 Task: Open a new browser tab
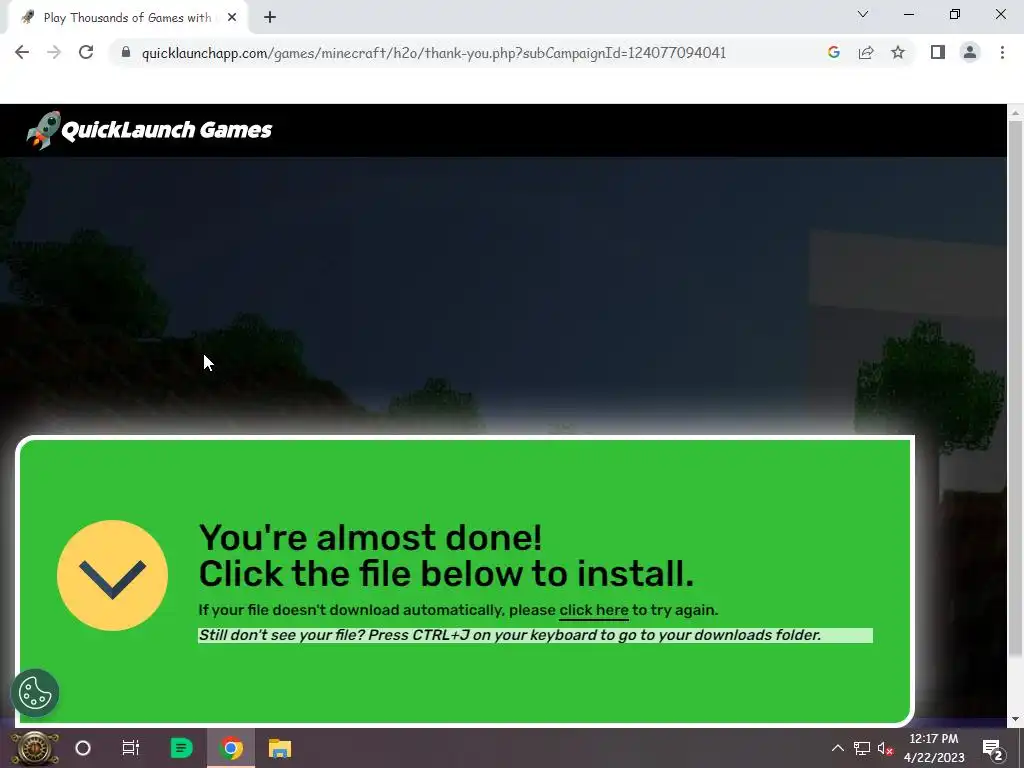click(270, 18)
